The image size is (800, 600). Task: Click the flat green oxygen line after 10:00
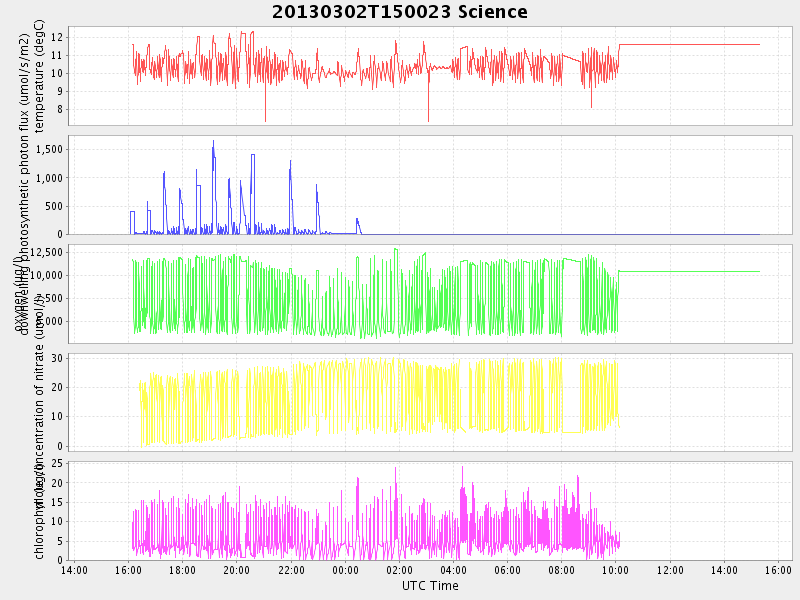click(689, 271)
